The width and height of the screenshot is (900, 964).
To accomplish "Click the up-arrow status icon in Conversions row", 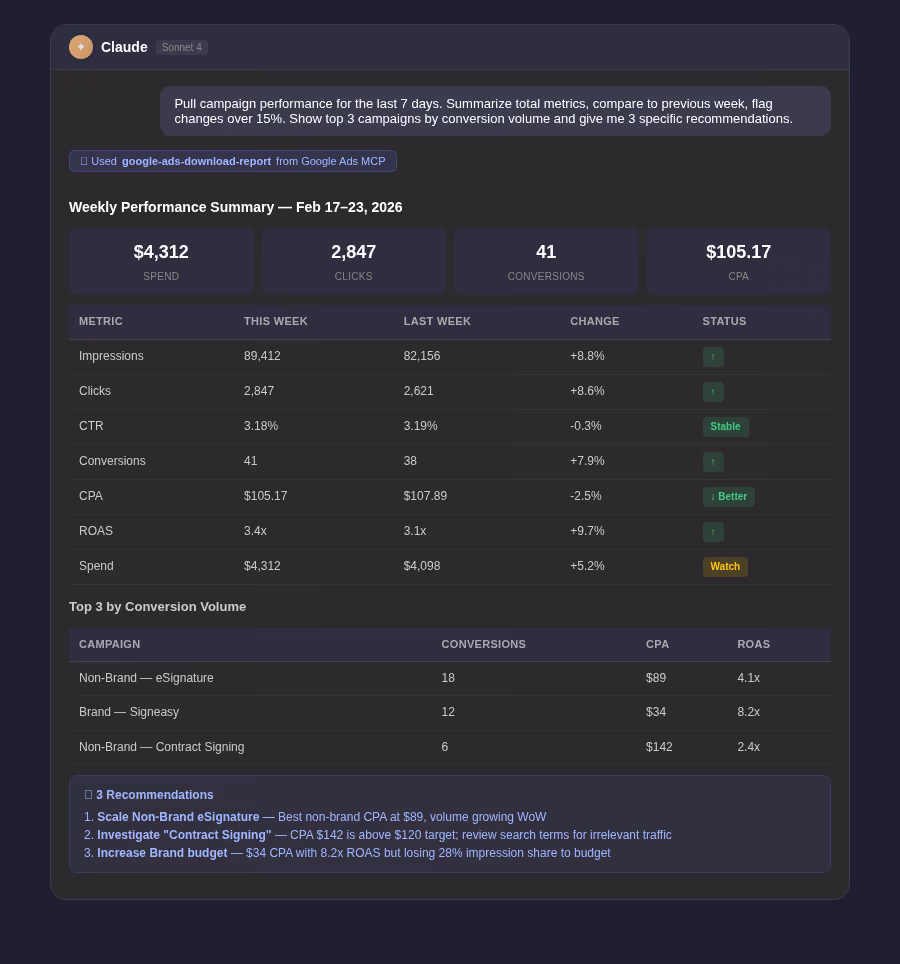I will point(713,462).
